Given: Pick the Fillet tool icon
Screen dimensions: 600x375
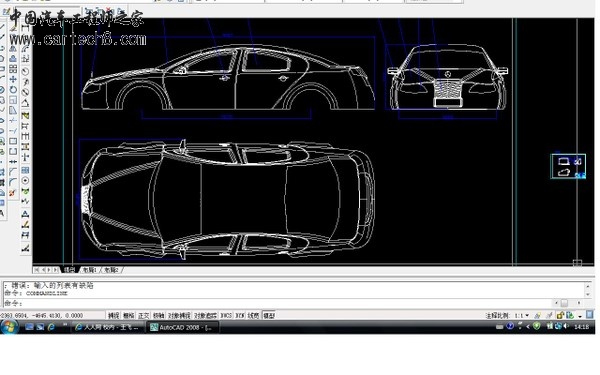Looking at the screenshot, I should pos(13,182).
